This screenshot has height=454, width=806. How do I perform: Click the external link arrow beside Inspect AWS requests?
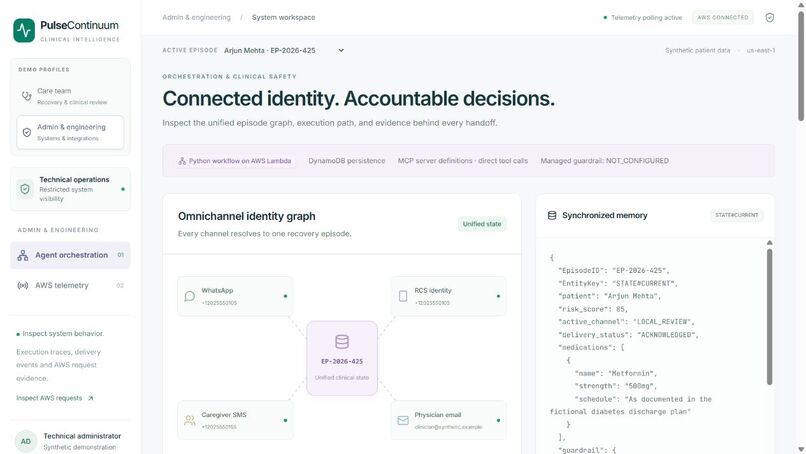[90, 398]
